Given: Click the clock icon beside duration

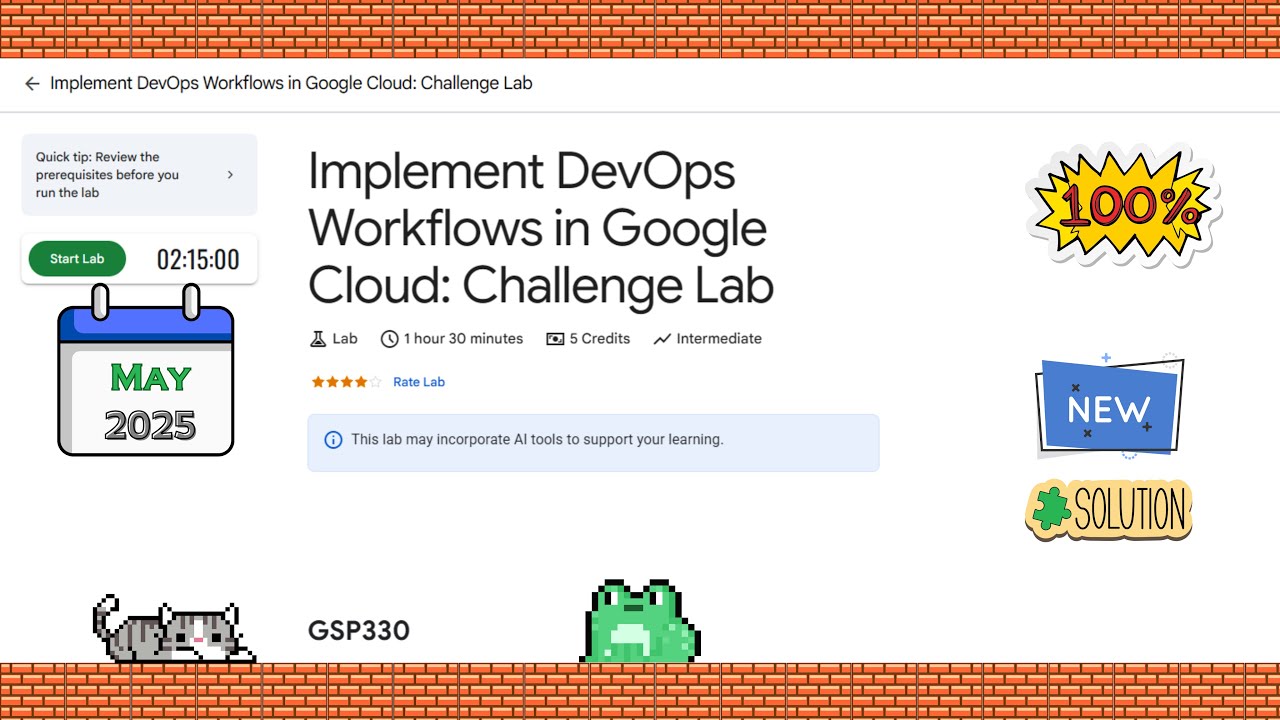Looking at the screenshot, I should pos(390,339).
